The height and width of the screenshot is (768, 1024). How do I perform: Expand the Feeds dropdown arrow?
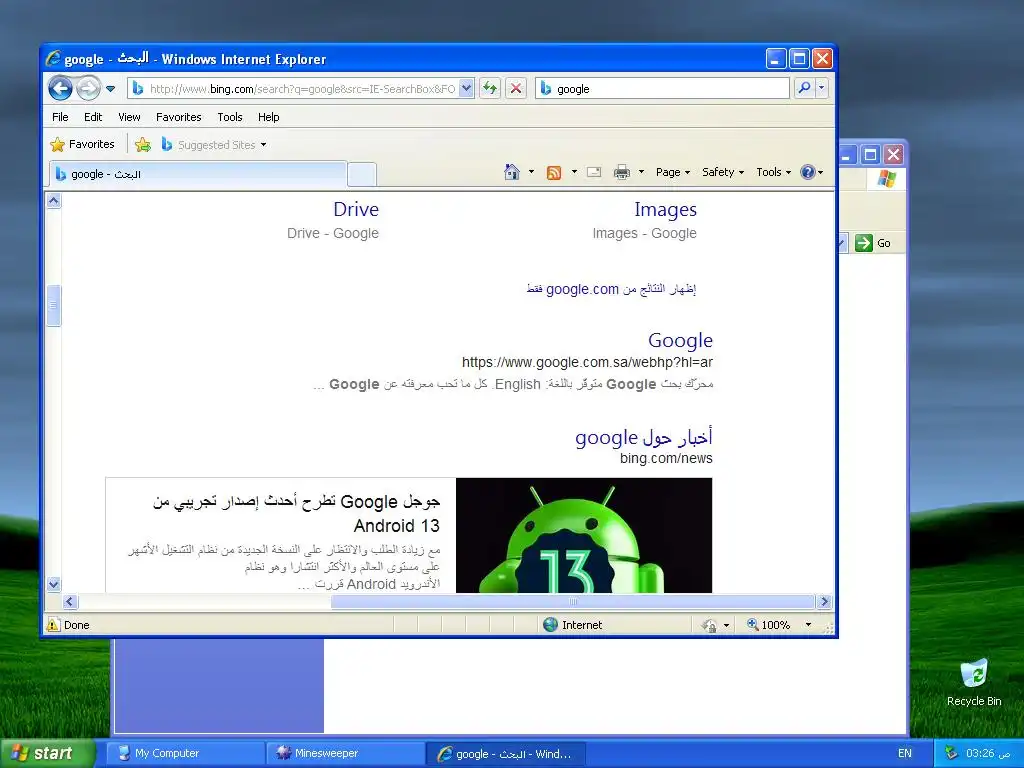click(x=574, y=172)
